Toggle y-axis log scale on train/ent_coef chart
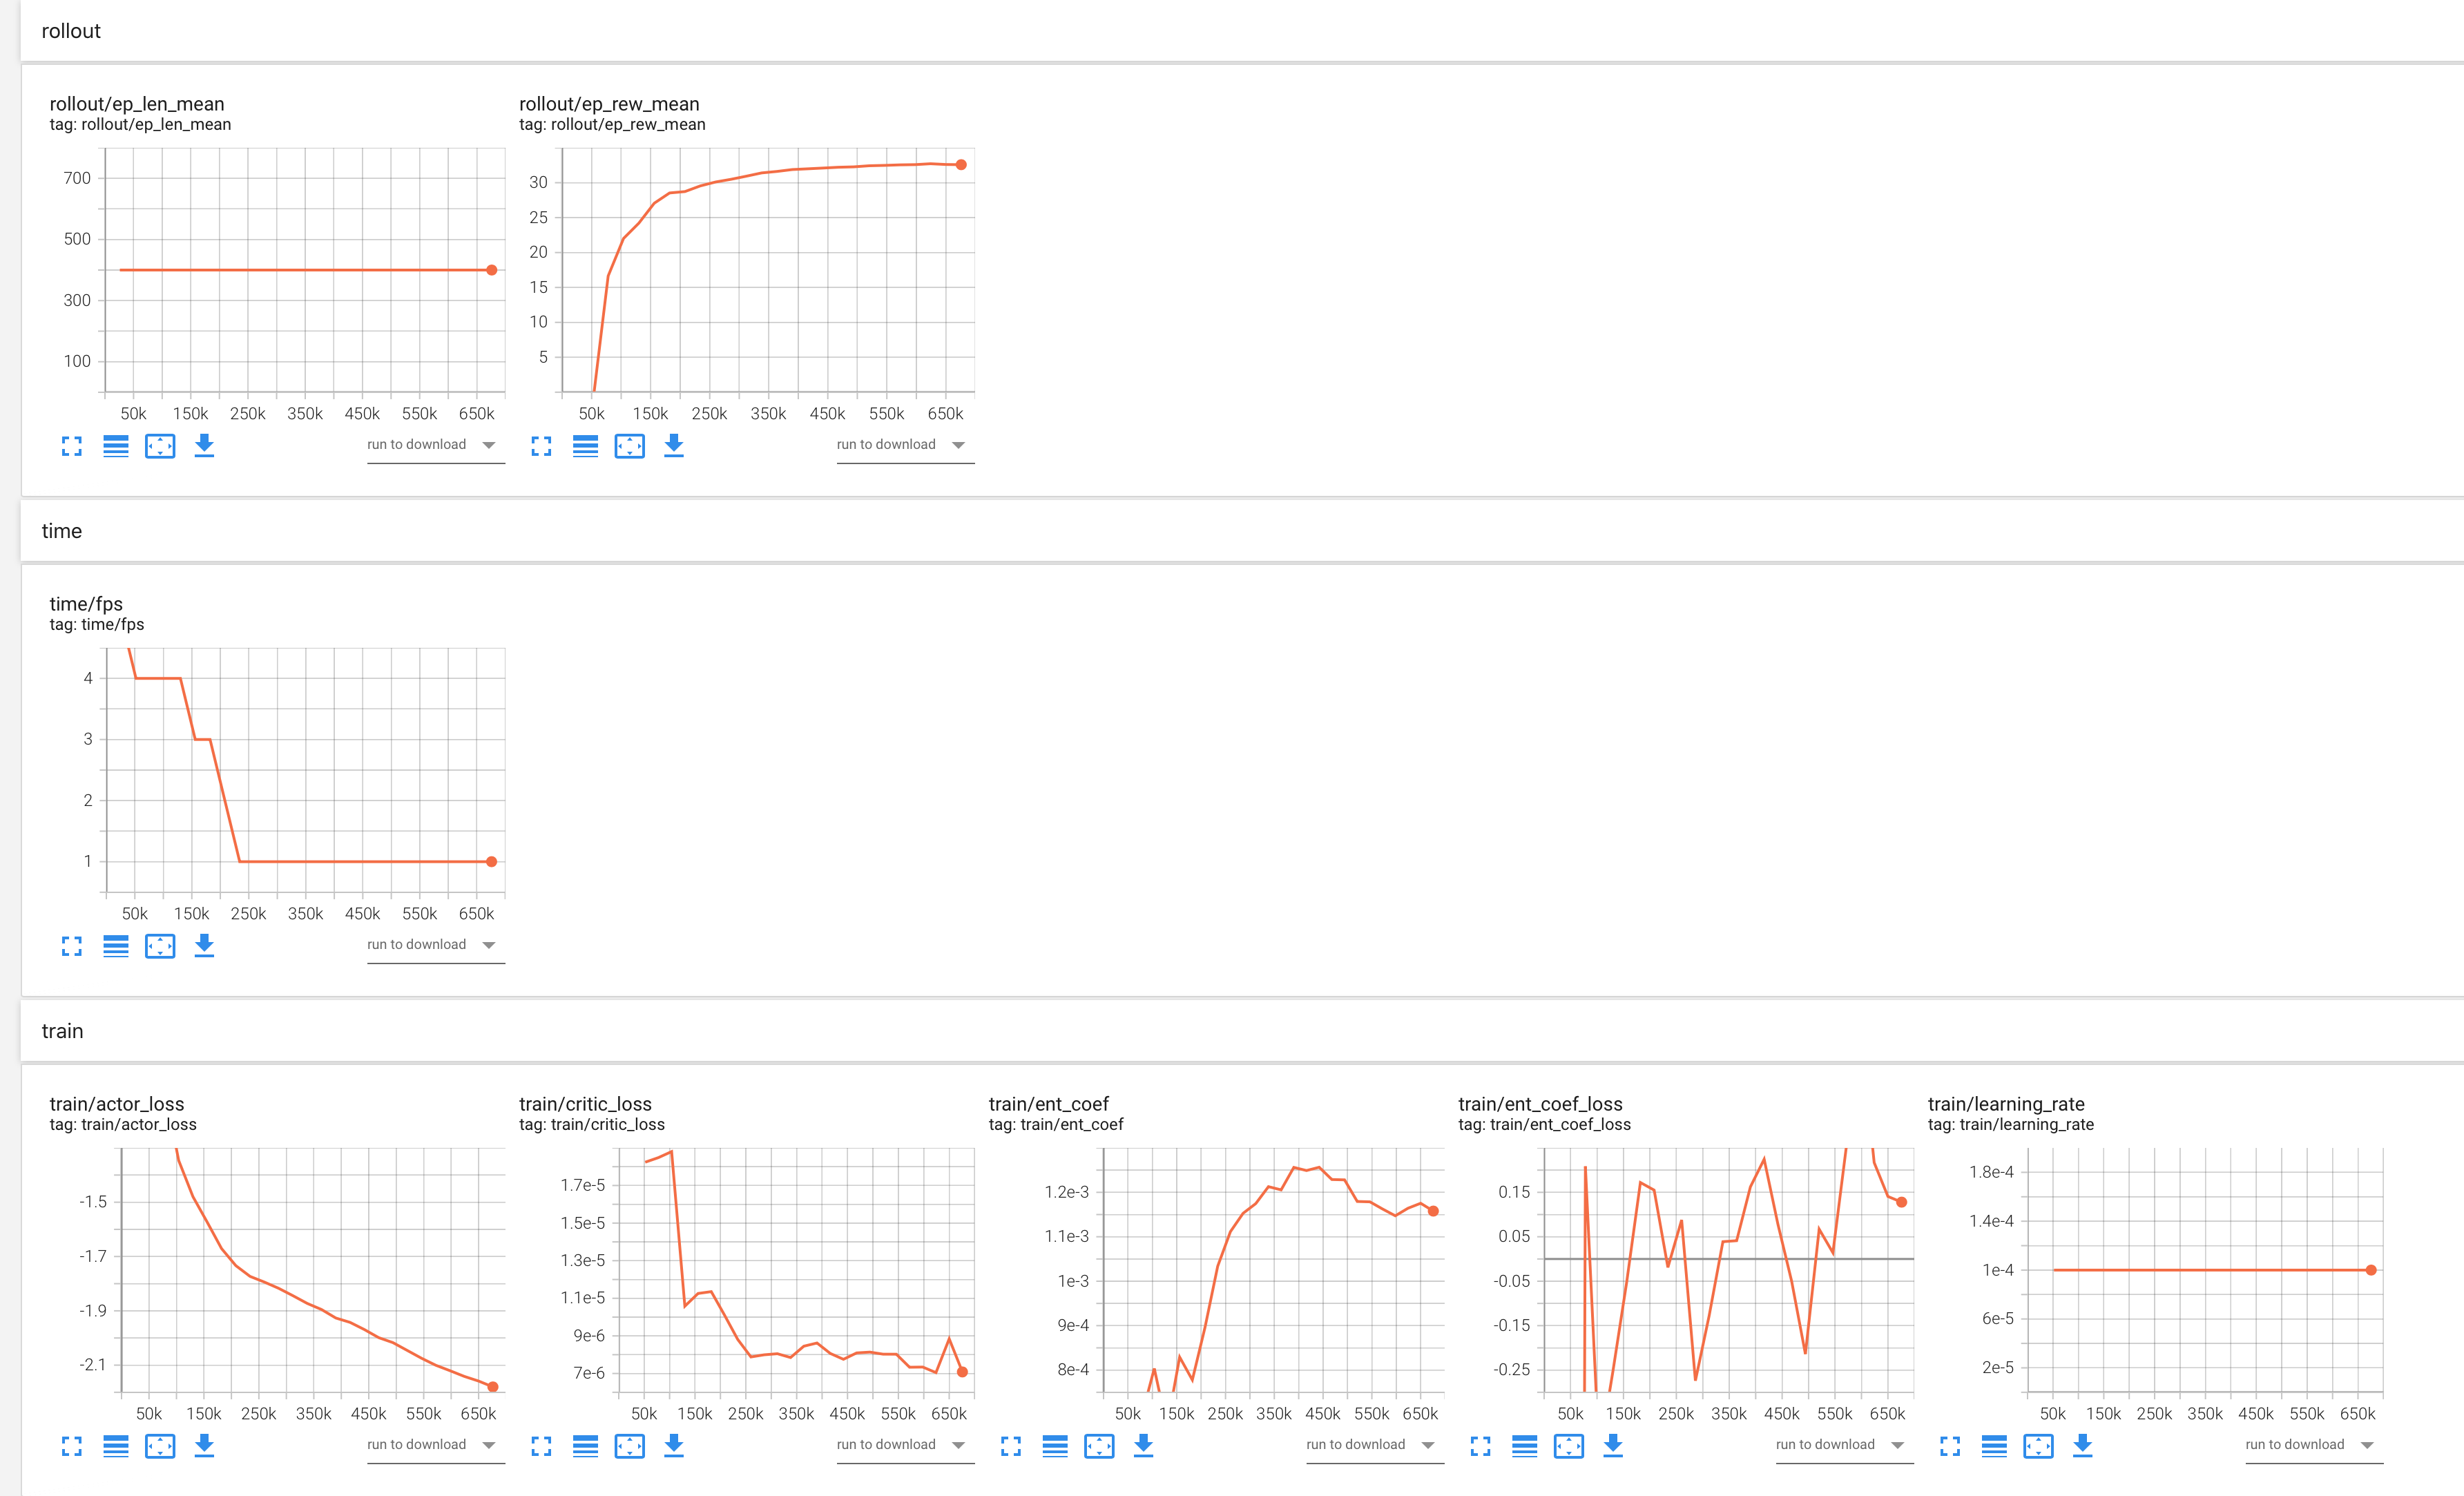 pyautogui.click(x=1056, y=1446)
